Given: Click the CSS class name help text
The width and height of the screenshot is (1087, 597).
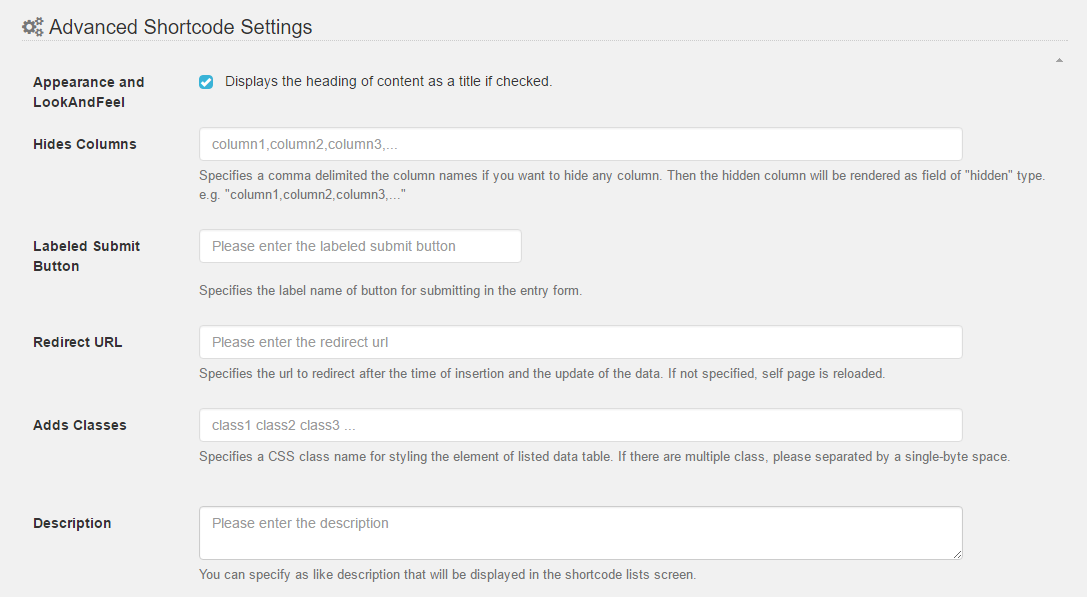Looking at the screenshot, I should (604, 457).
